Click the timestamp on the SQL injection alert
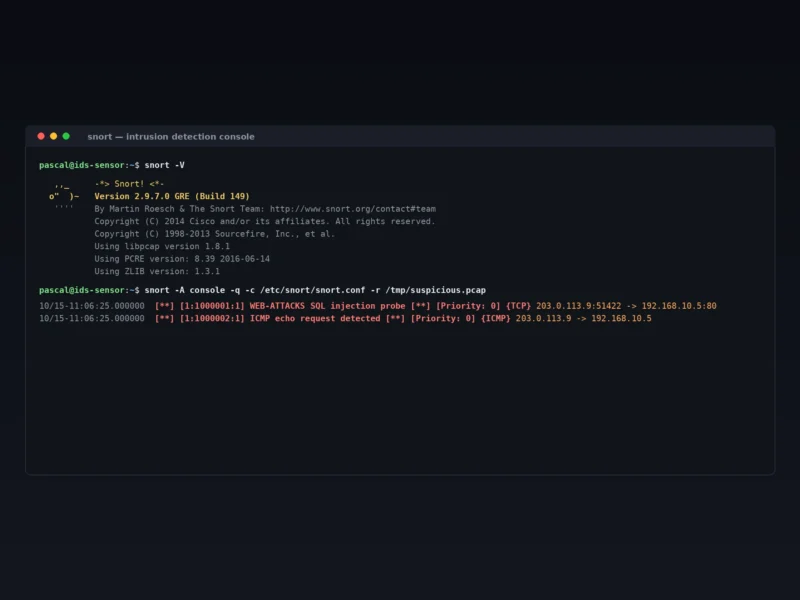The height and width of the screenshot is (600, 800). (92, 306)
